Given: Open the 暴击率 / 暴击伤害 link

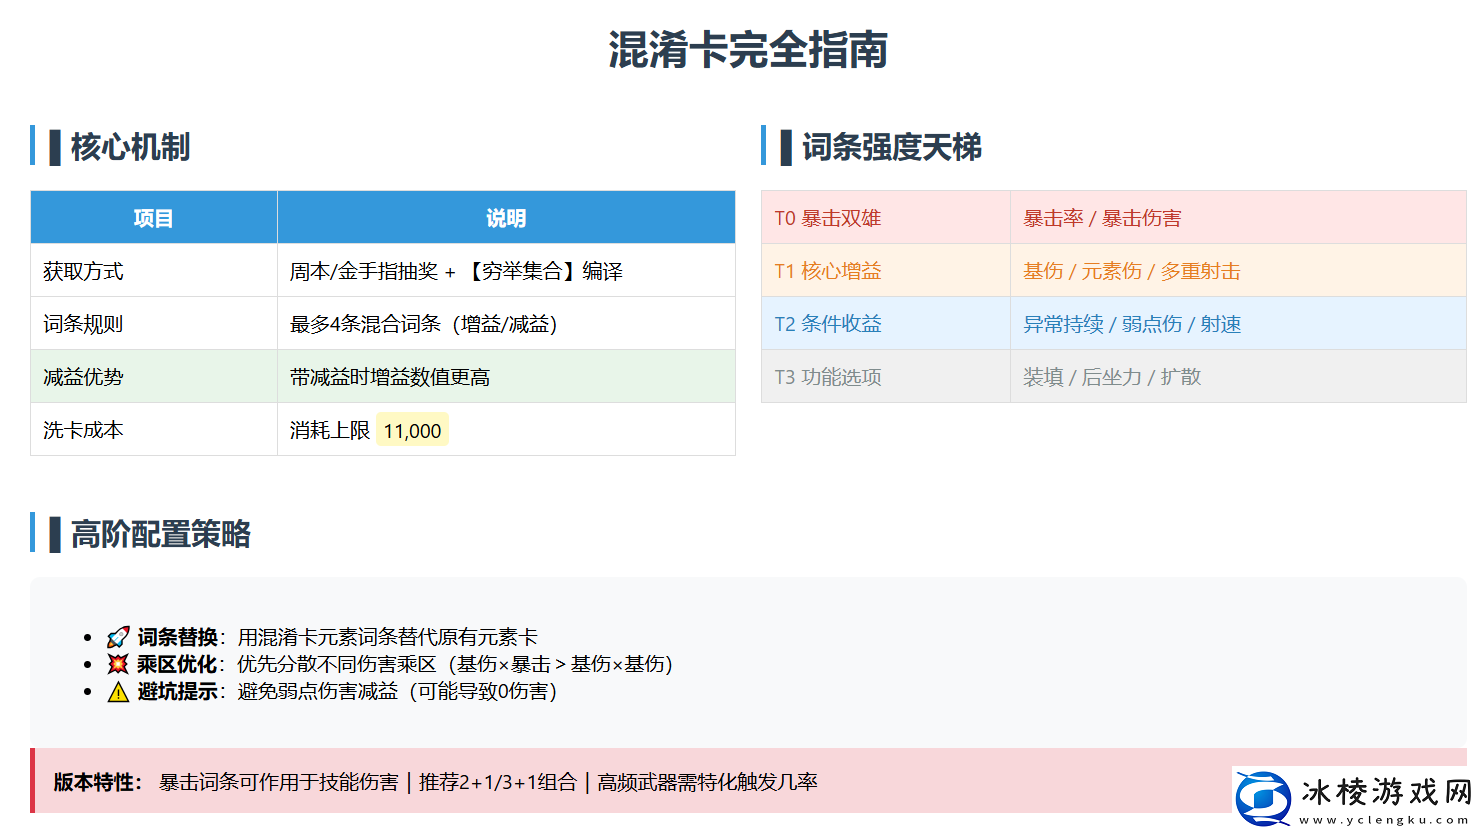Looking at the screenshot, I should click(x=1100, y=217).
